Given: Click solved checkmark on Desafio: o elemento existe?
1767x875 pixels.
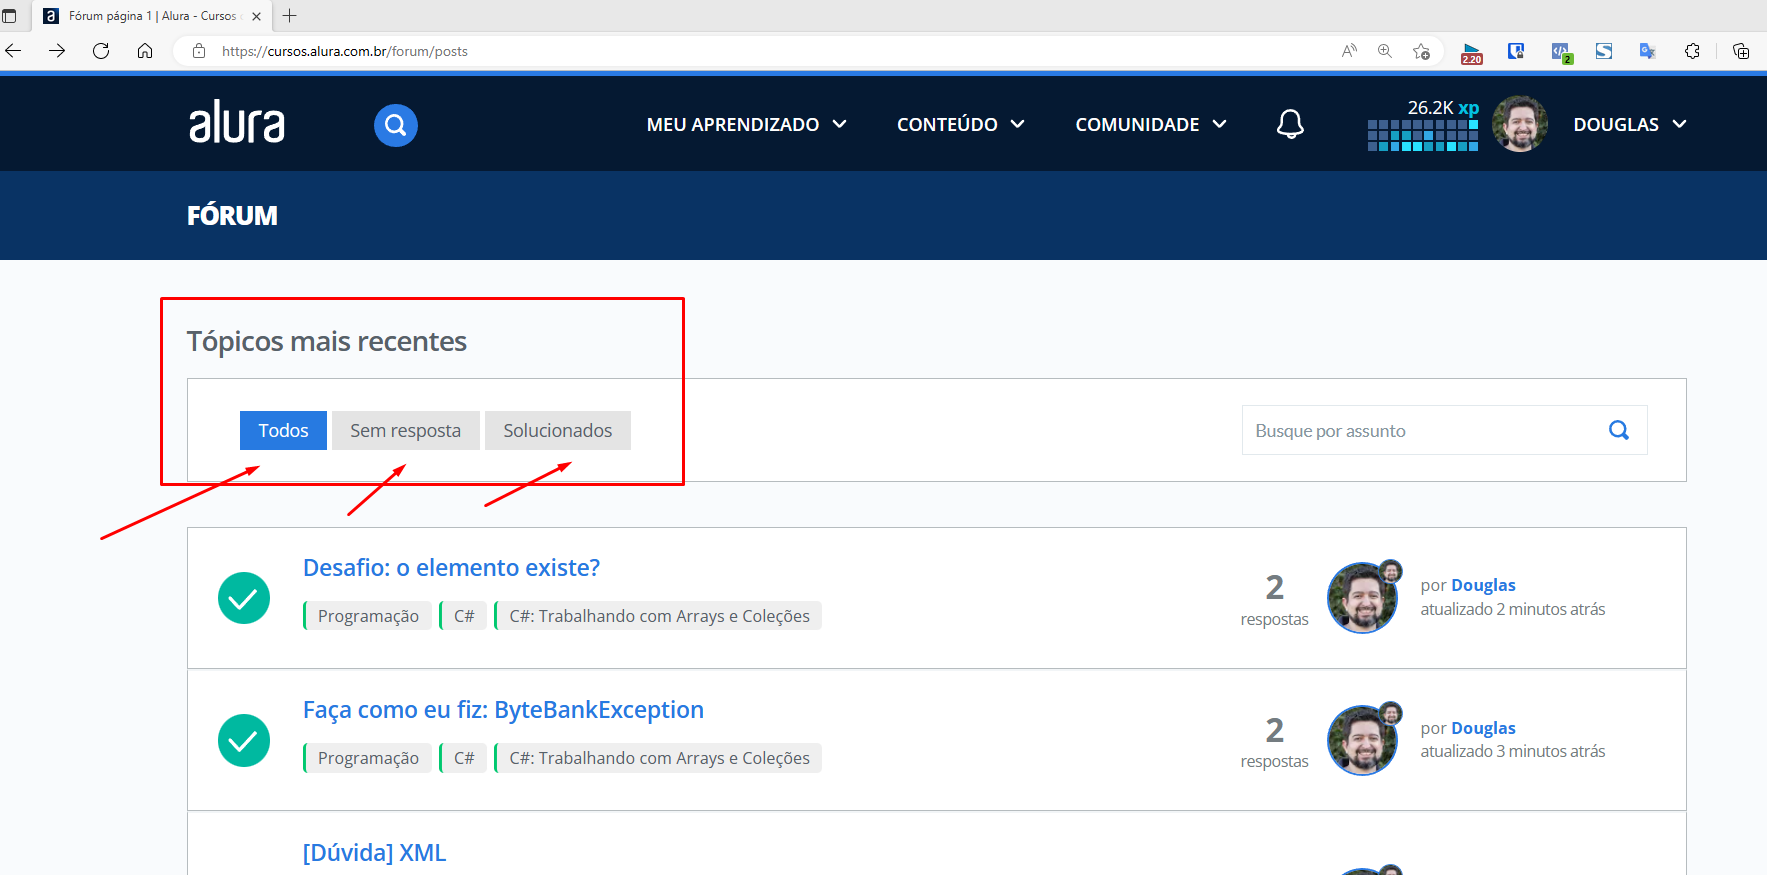Looking at the screenshot, I should pos(244,598).
